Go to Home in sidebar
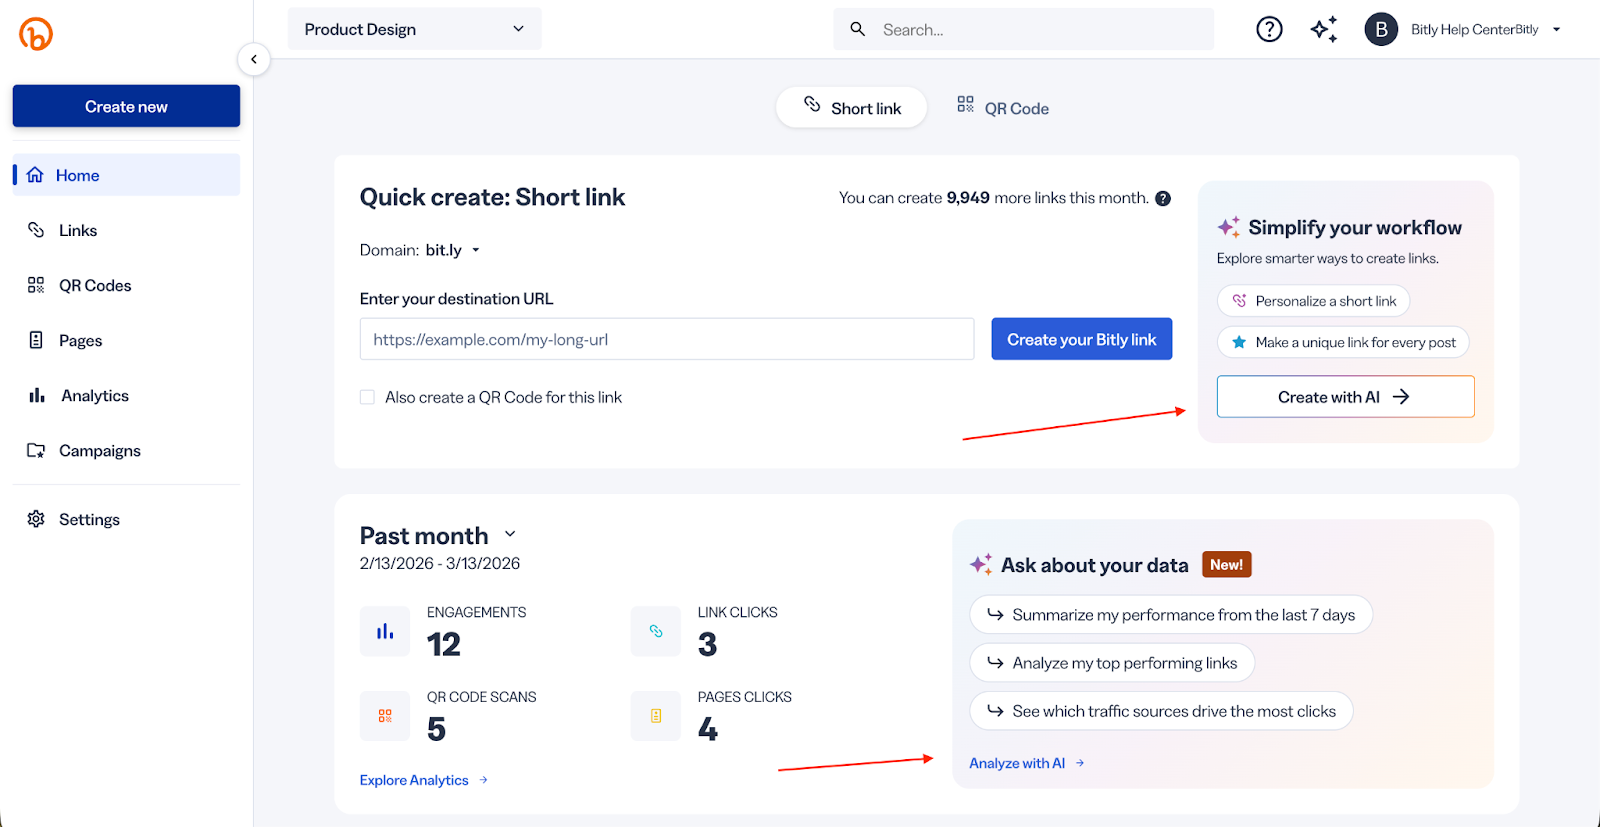The width and height of the screenshot is (1600, 827). (x=126, y=175)
